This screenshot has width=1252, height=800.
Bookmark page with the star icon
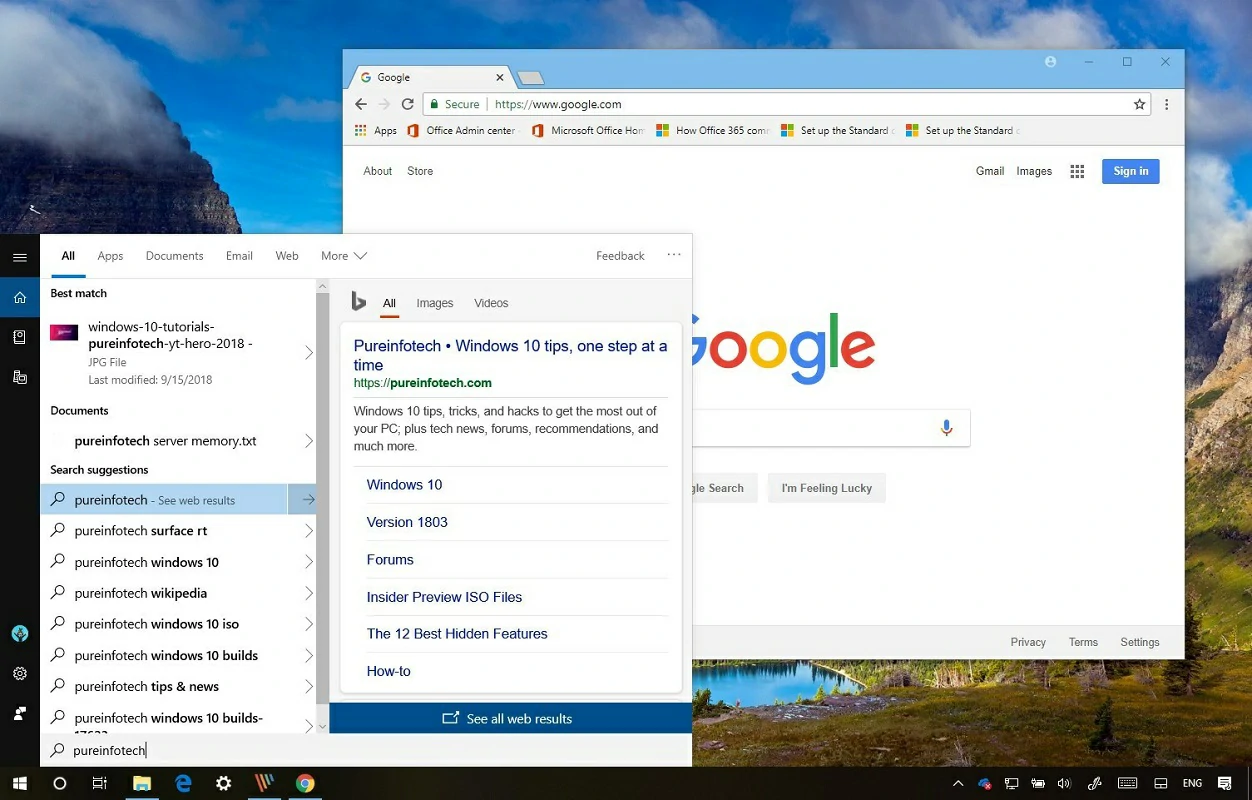click(x=1139, y=104)
